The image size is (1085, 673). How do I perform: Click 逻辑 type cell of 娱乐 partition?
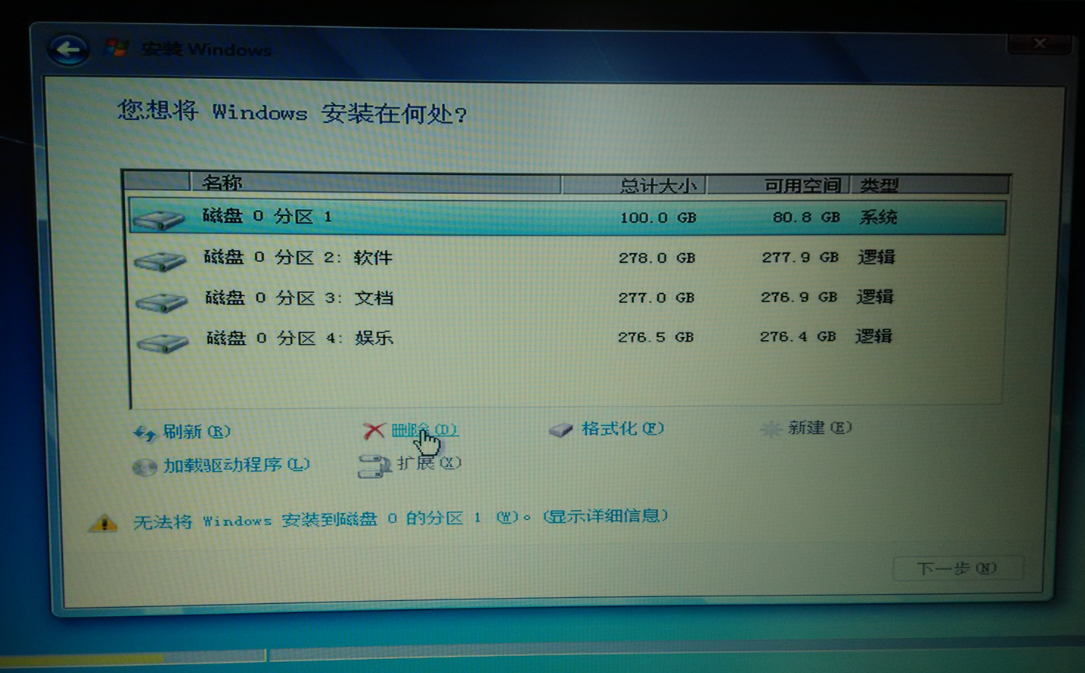(873, 336)
